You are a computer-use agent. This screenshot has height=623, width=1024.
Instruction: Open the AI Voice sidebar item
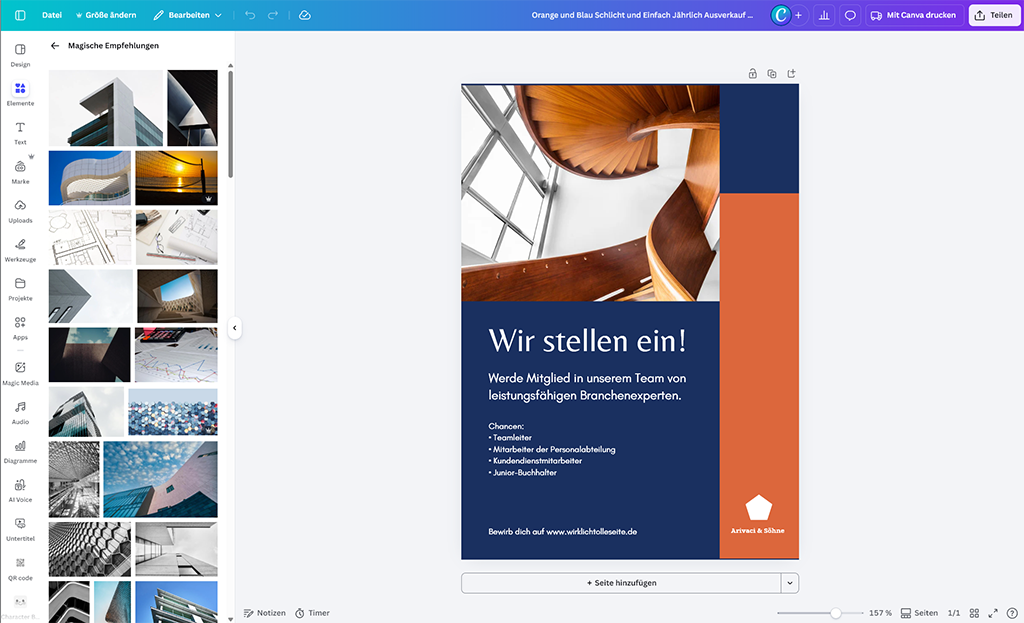20,490
